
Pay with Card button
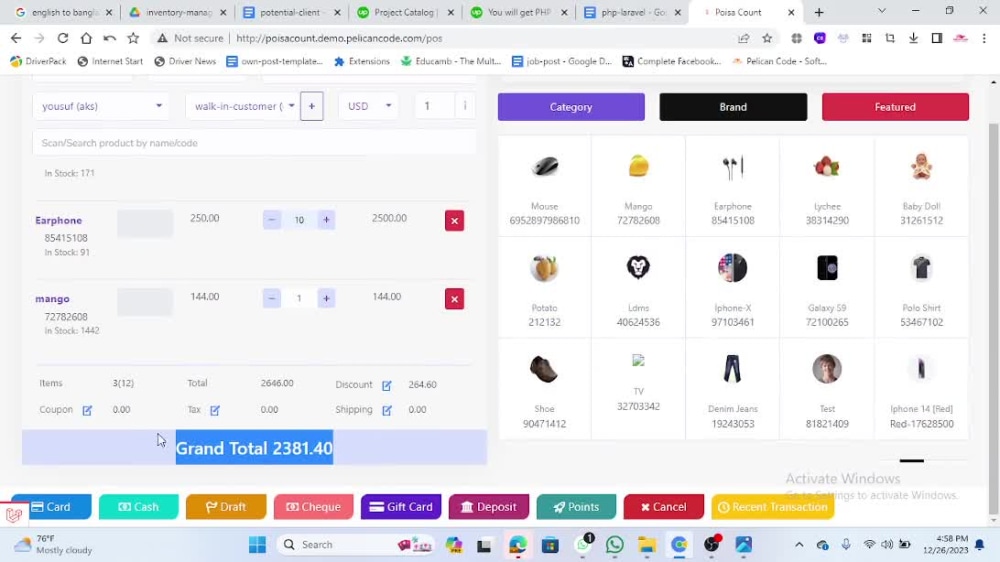coord(52,507)
